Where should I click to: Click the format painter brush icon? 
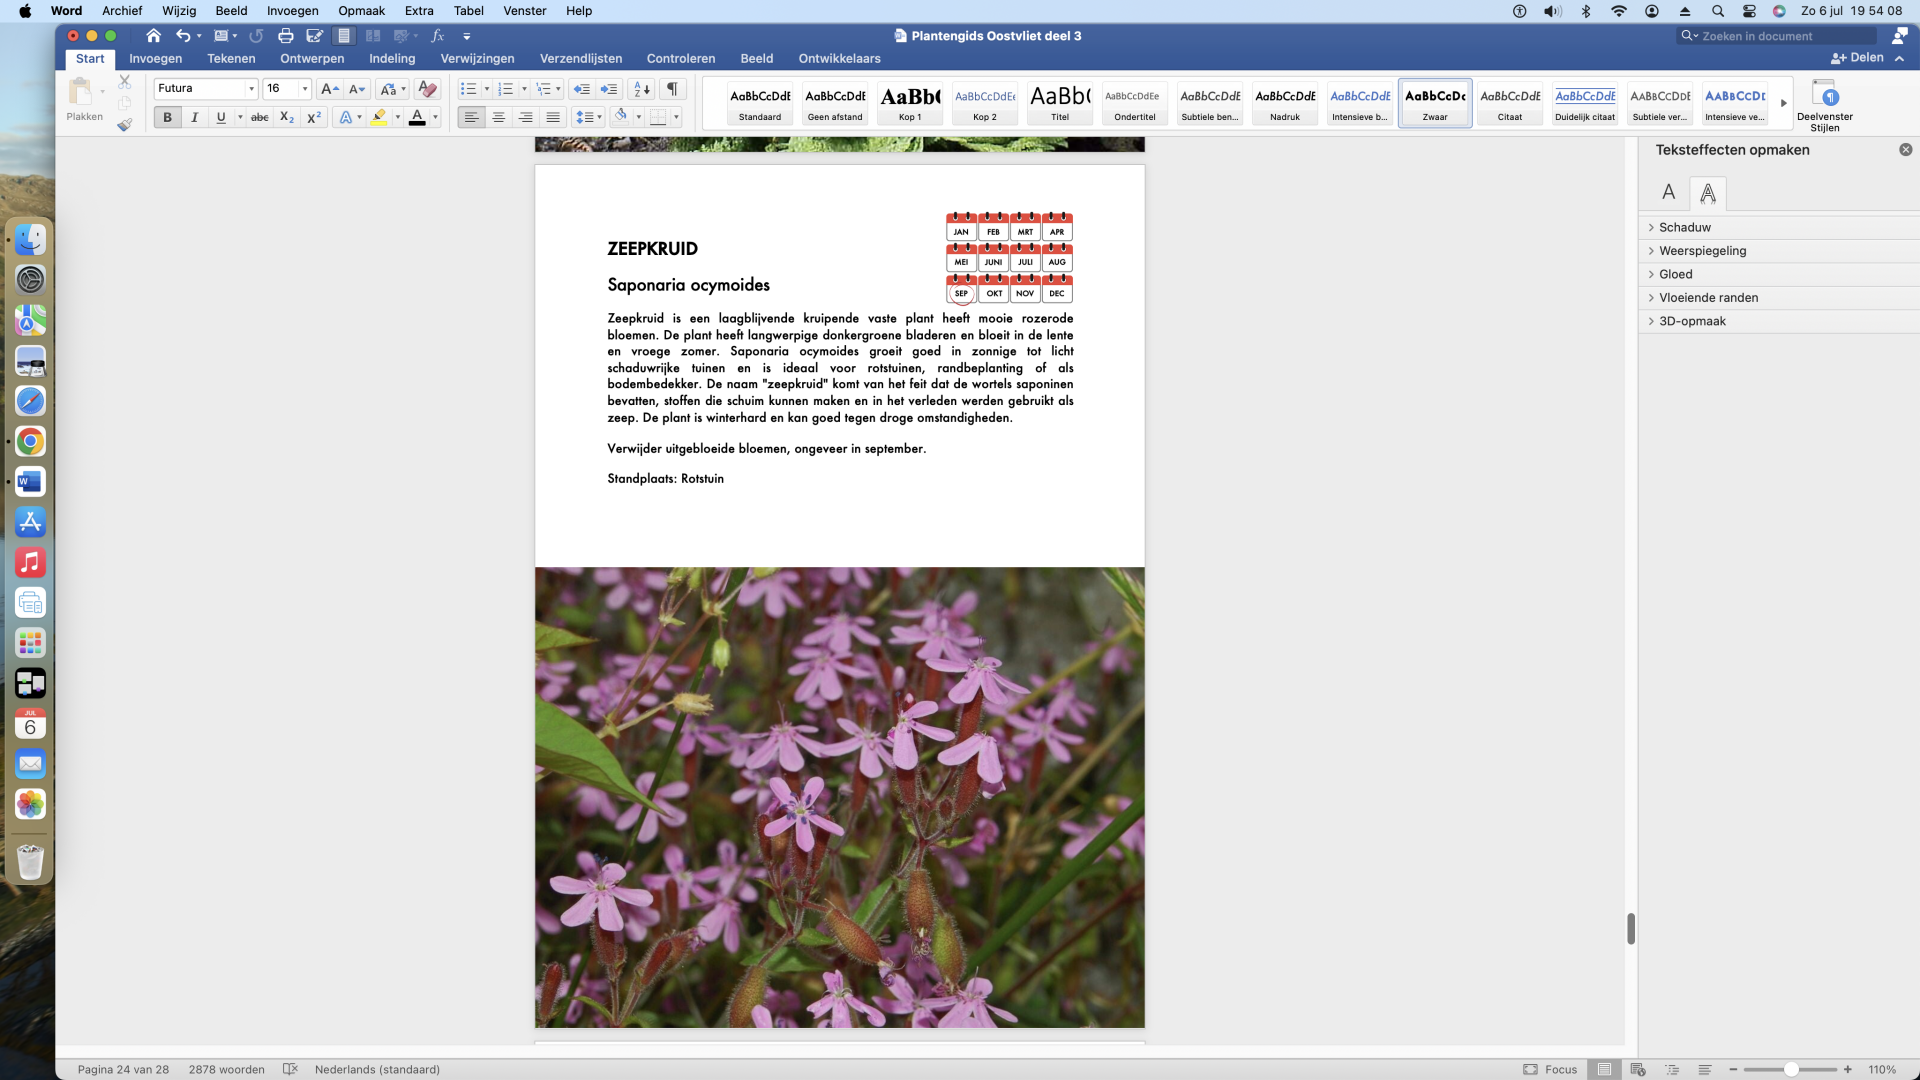(x=124, y=125)
